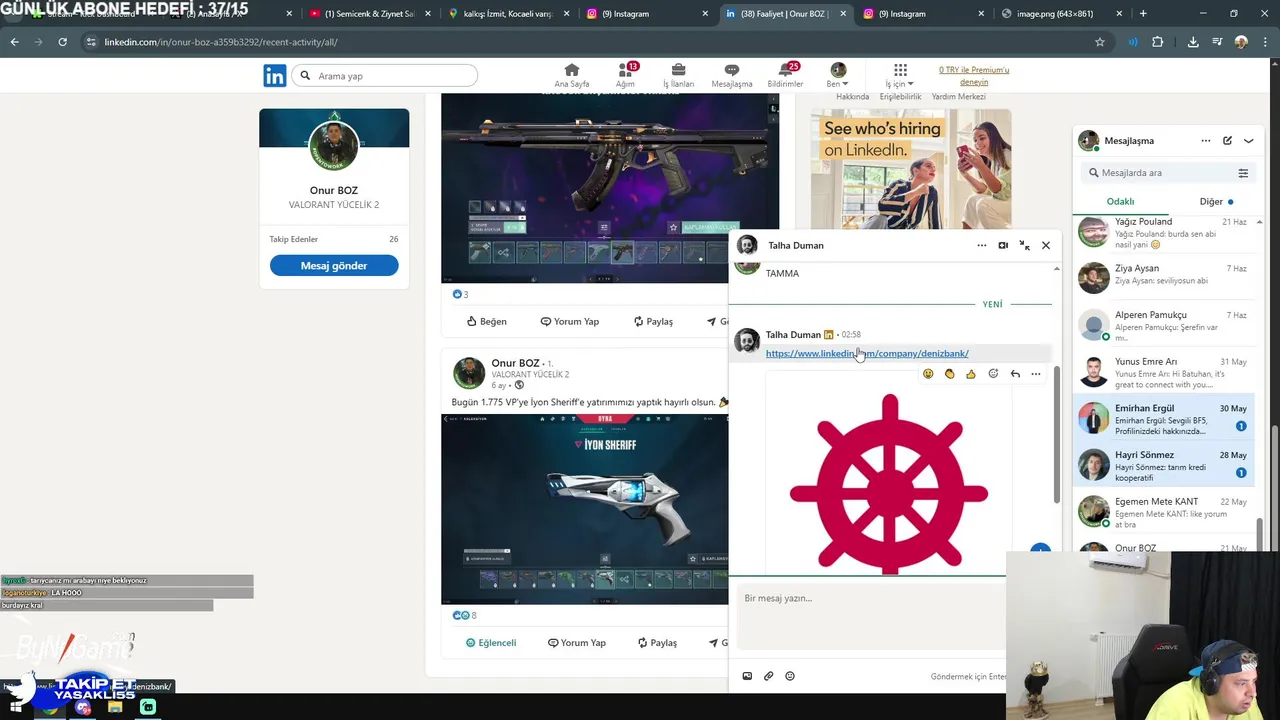The image size is (1280, 720).
Task: Open Onur BOZ profile card name
Action: click(x=334, y=190)
